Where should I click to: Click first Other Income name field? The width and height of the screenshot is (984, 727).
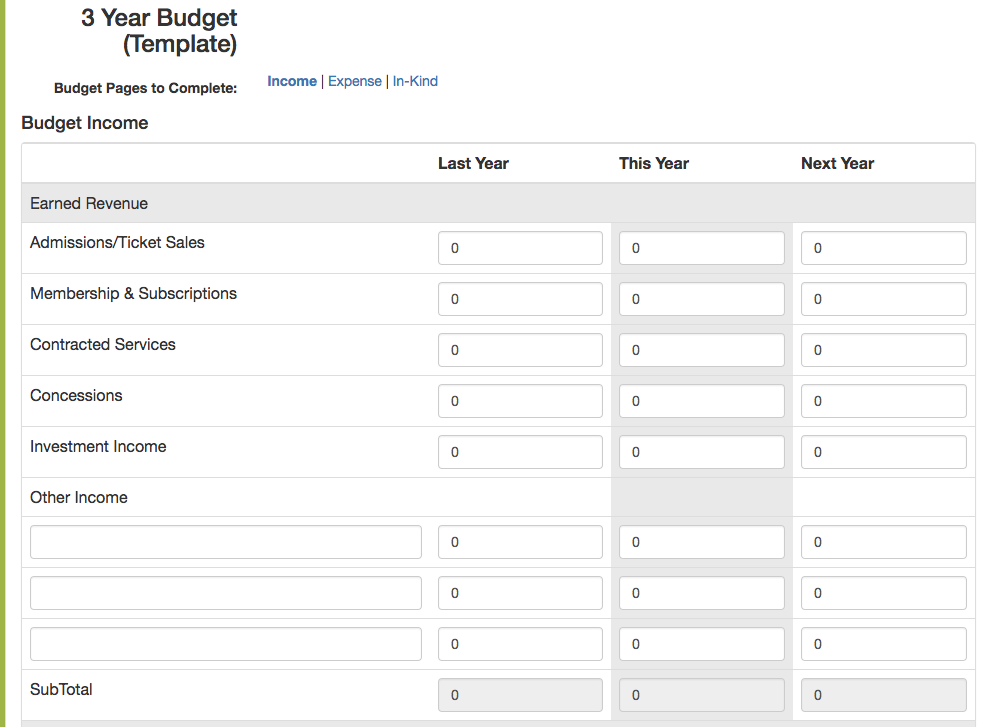(x=226, y=542)
